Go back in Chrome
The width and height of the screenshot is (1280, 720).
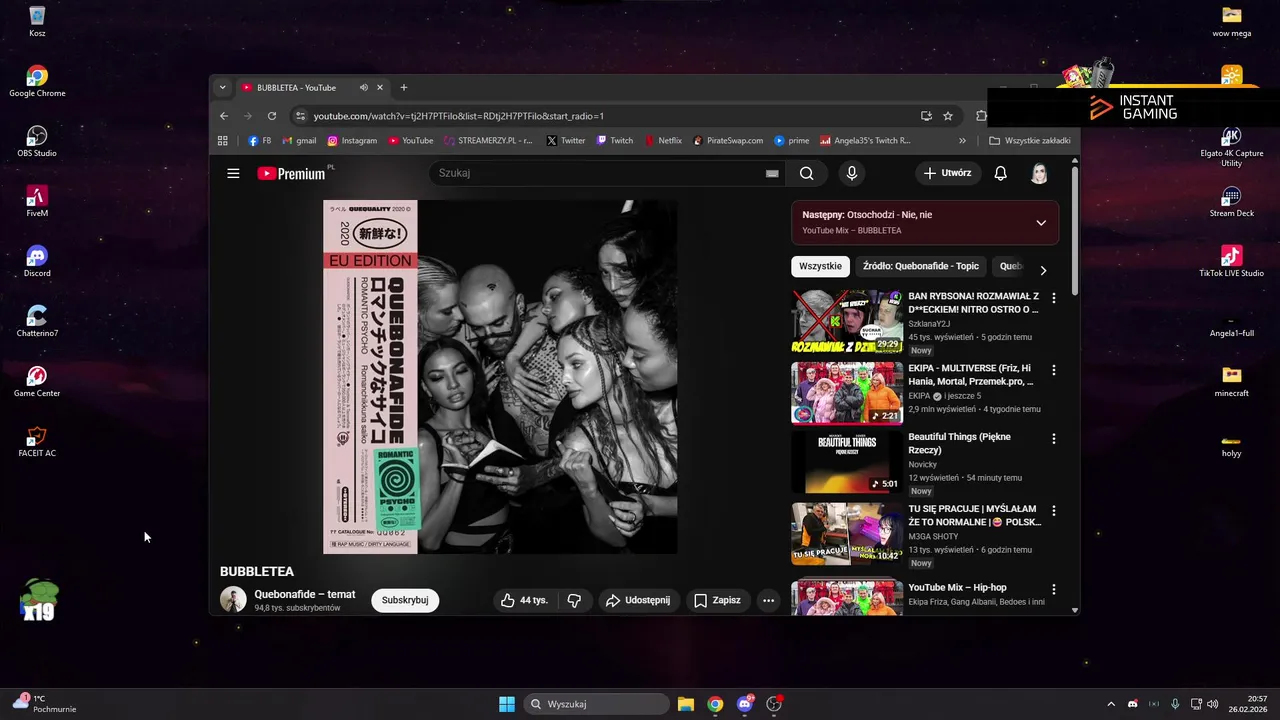(x=224, y=116)
